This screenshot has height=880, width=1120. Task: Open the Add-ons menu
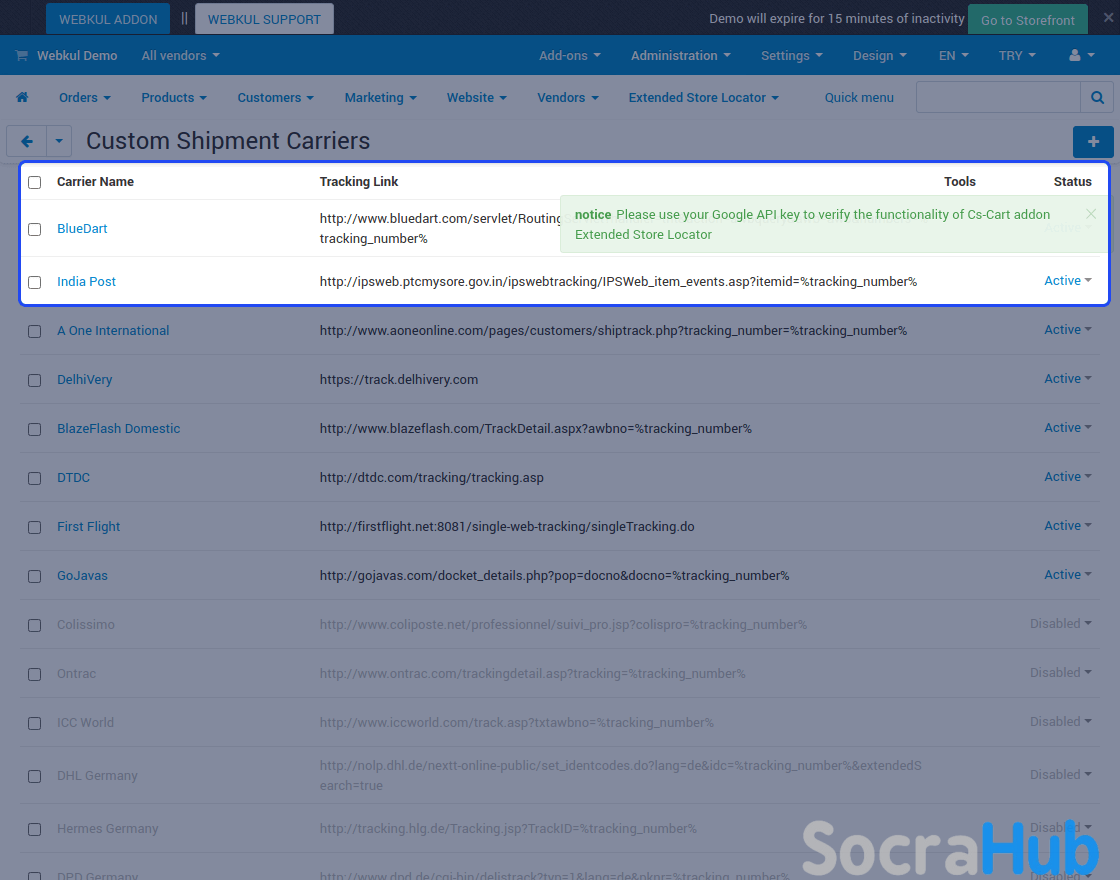tap(569, 55)
